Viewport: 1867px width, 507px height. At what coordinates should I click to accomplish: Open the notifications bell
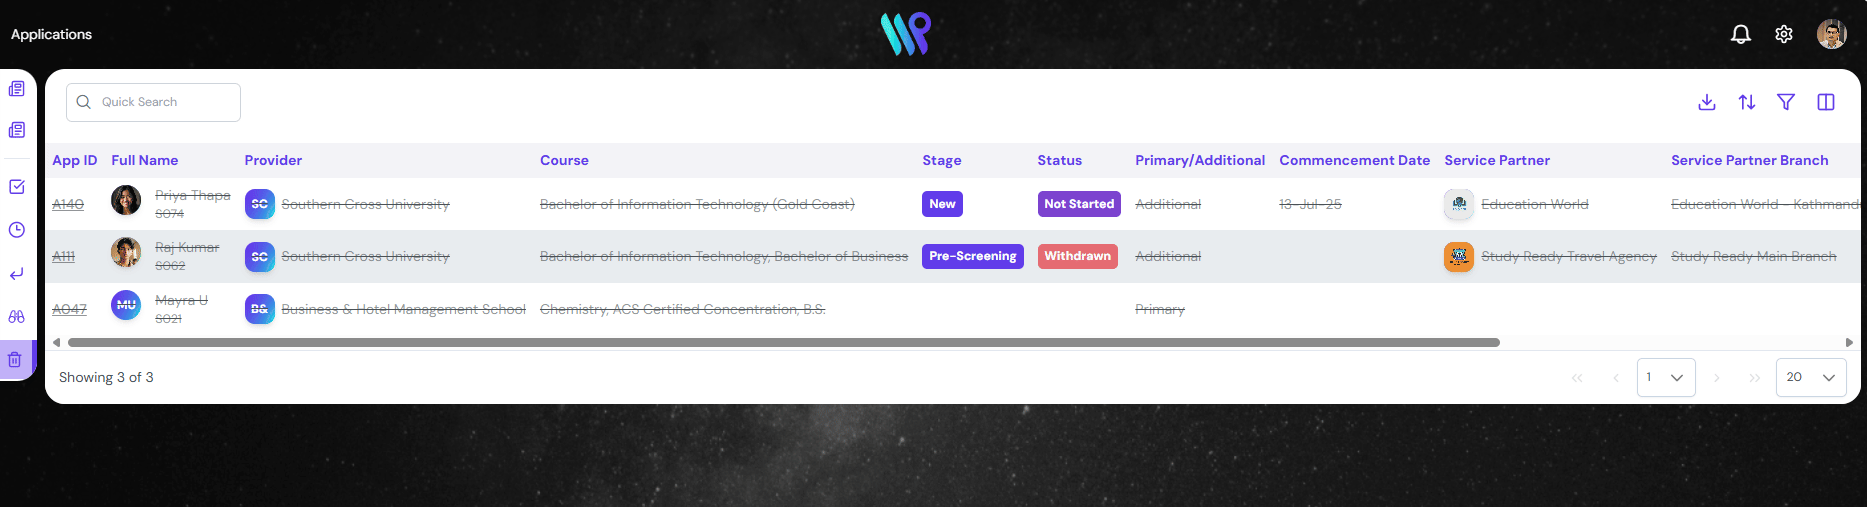tap(1740, 35)
